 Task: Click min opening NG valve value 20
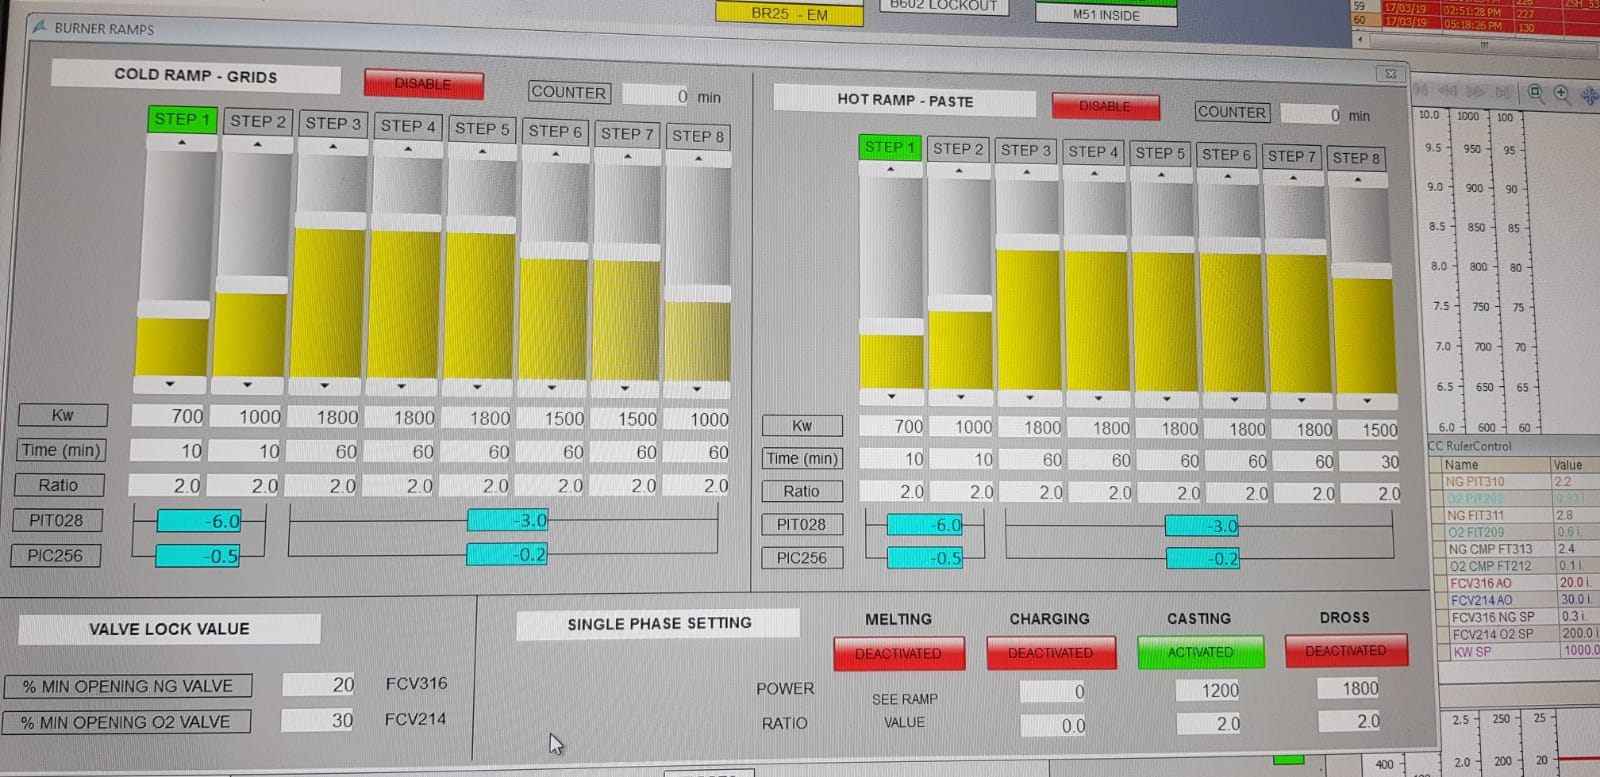tap(320, 685)
